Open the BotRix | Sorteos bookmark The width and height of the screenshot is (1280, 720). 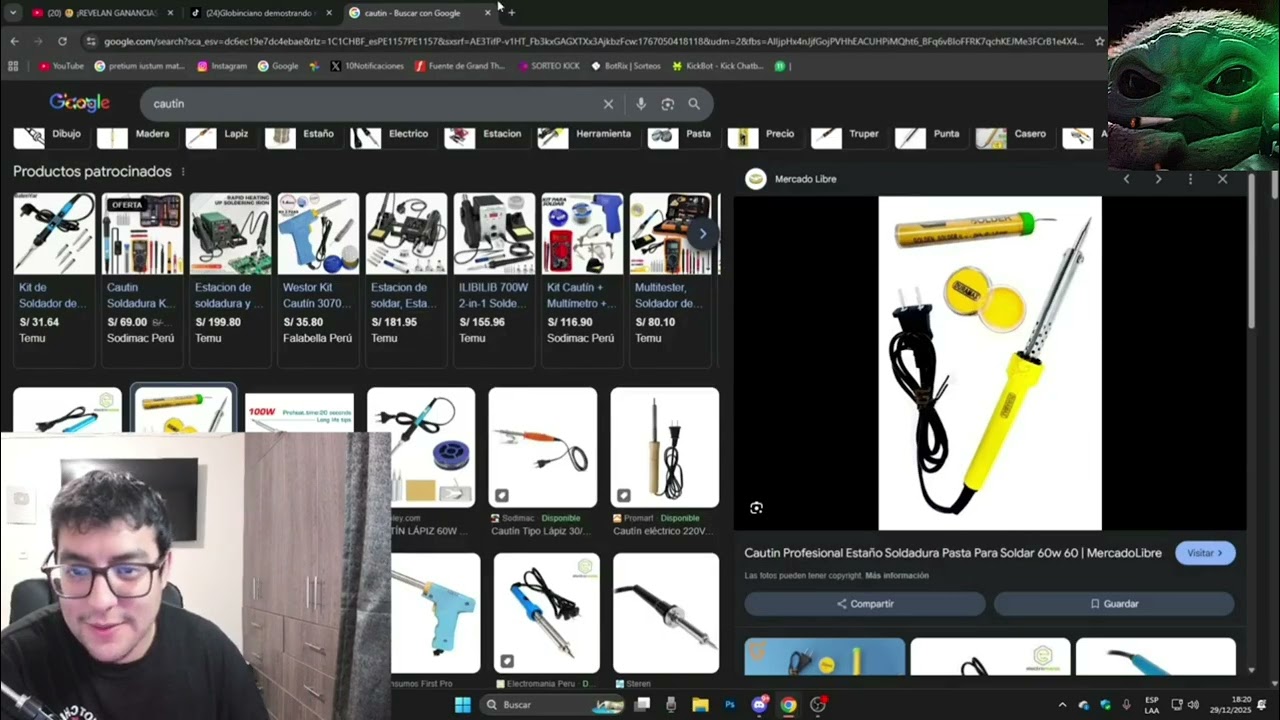tap(626, 66)
